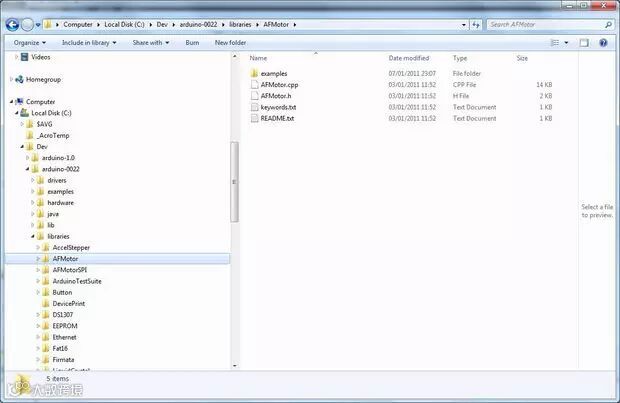Select examples folder in navigation tree
This screenshot has width=620, height=403.
click(x=60, y=191)
